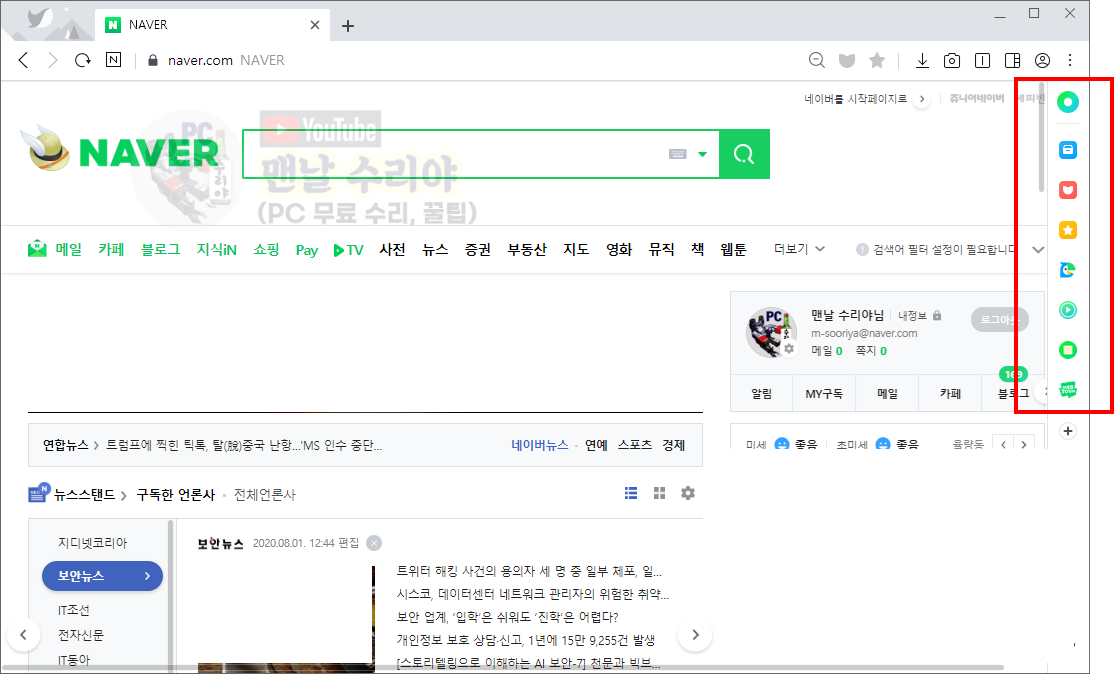Open the downloads icon in toolbar

pyautogui.click(x=922, y=60)
